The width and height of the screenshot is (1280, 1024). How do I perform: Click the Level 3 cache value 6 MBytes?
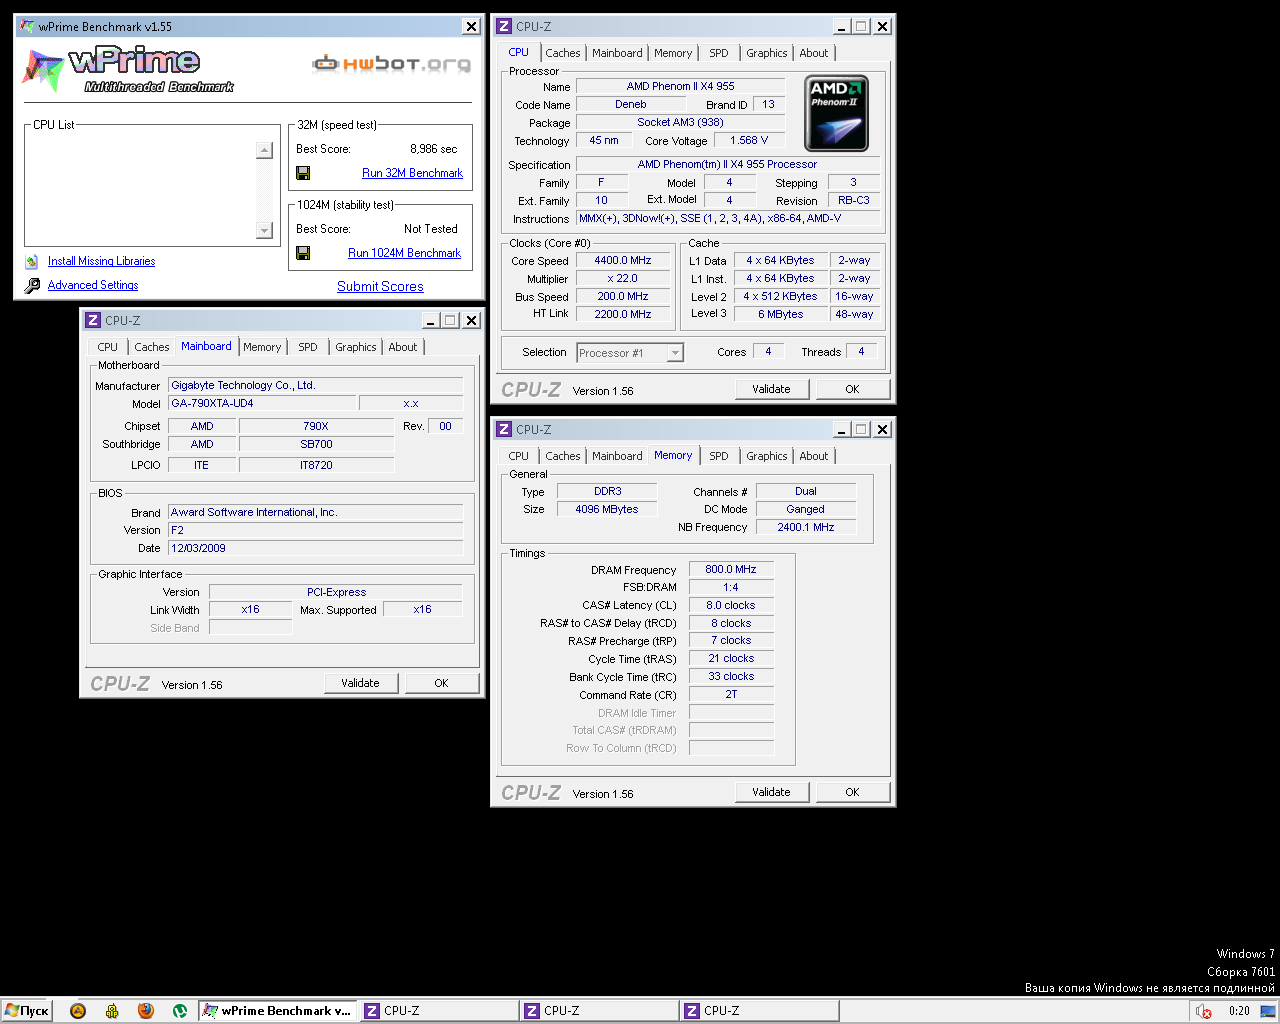(780, 314)
